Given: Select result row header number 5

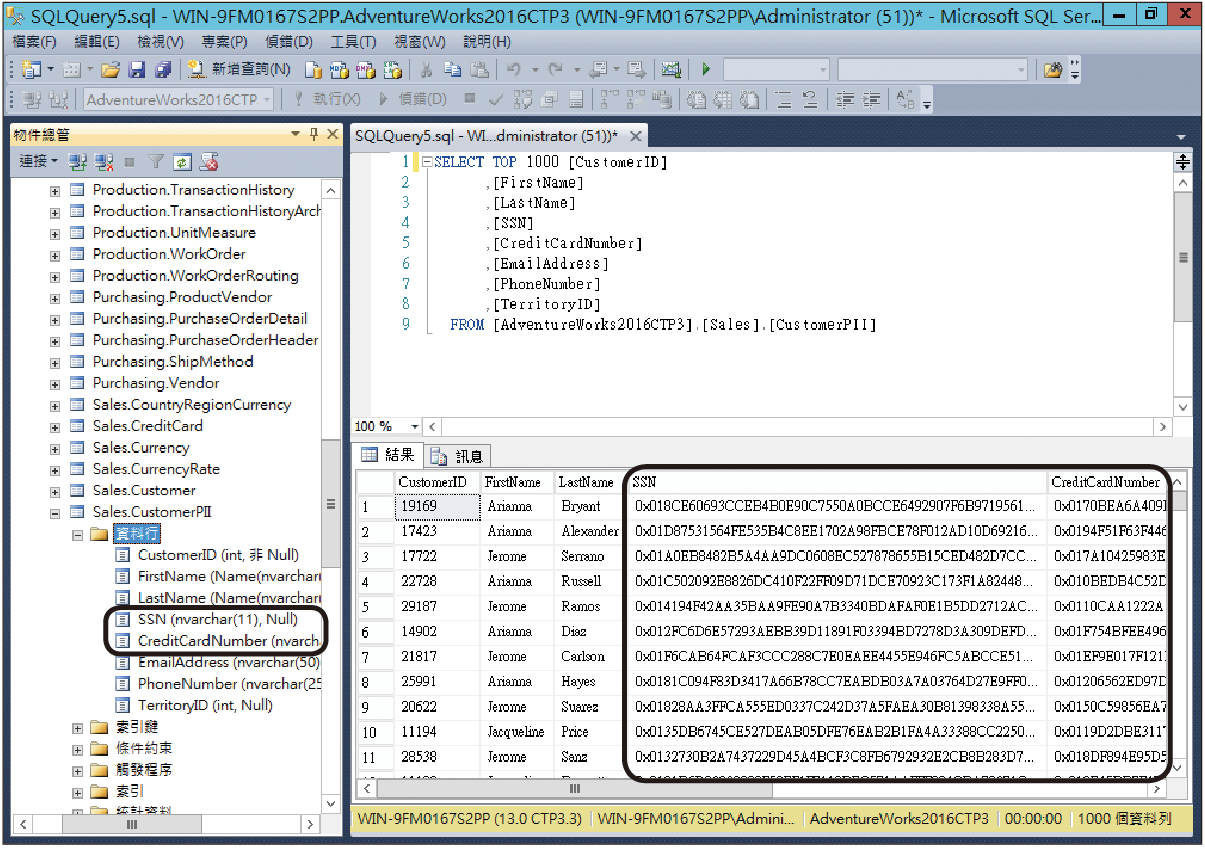Looking at the screenshot, I should click(375, 607).
